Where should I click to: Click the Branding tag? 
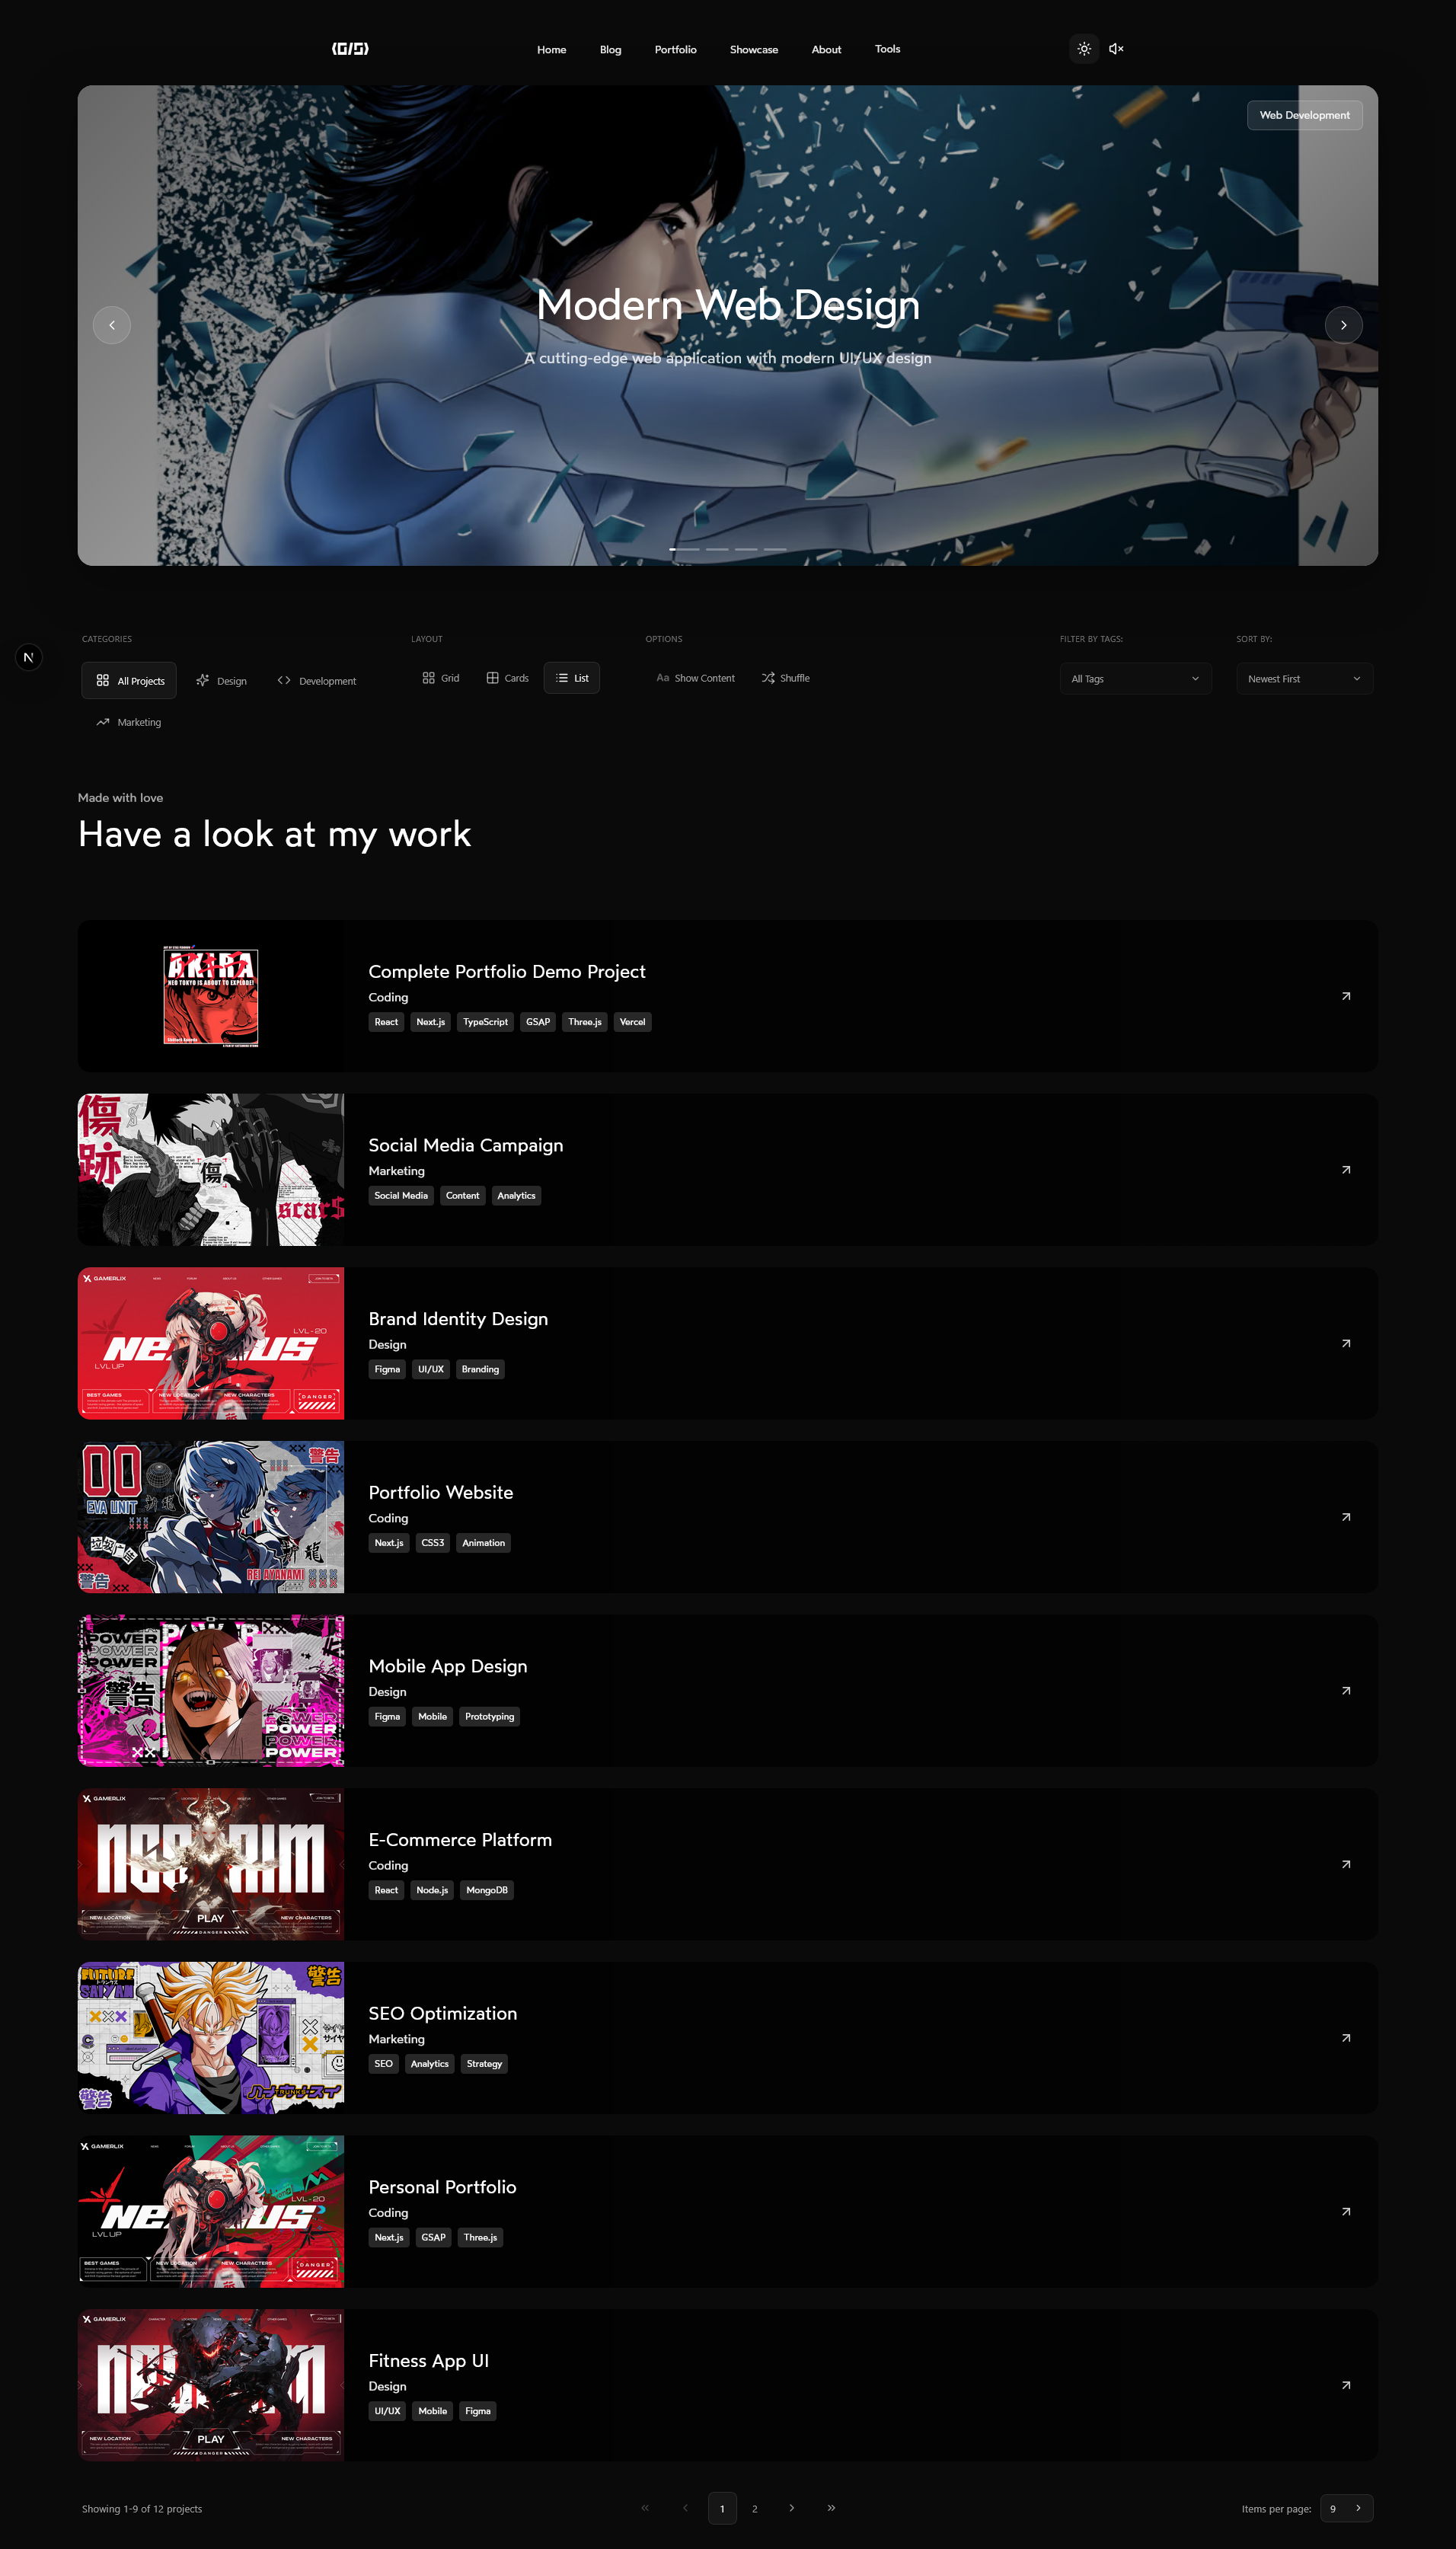(x=480, y=1369)
